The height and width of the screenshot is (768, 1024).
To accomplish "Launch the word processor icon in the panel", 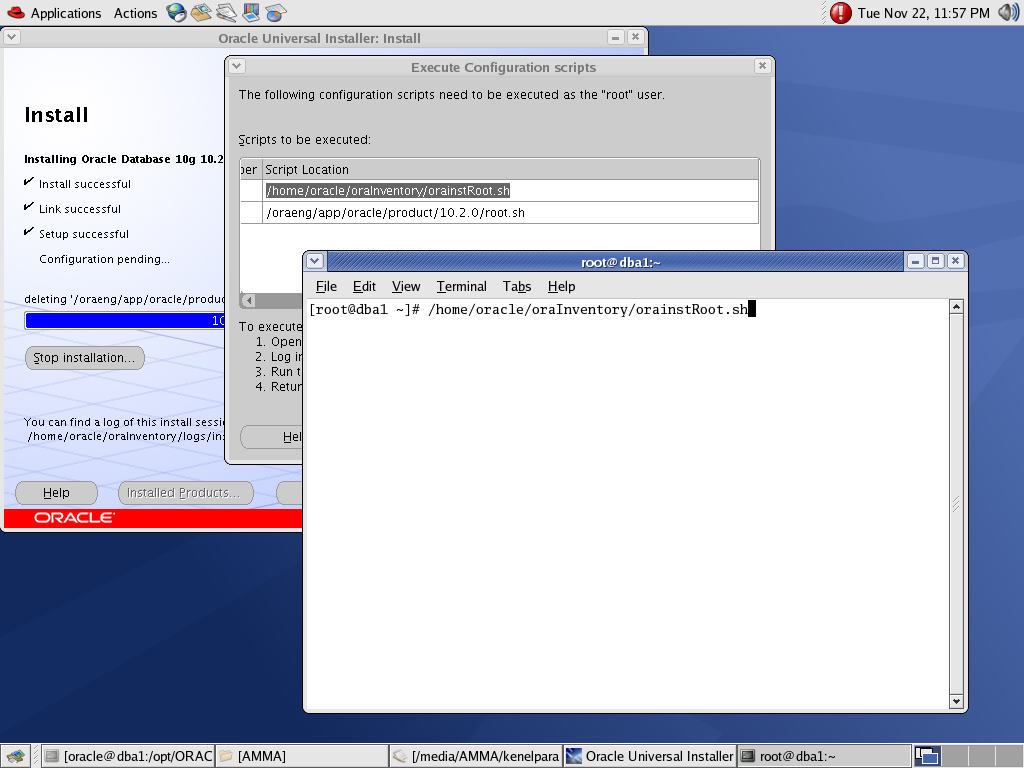I will point(226,12).
